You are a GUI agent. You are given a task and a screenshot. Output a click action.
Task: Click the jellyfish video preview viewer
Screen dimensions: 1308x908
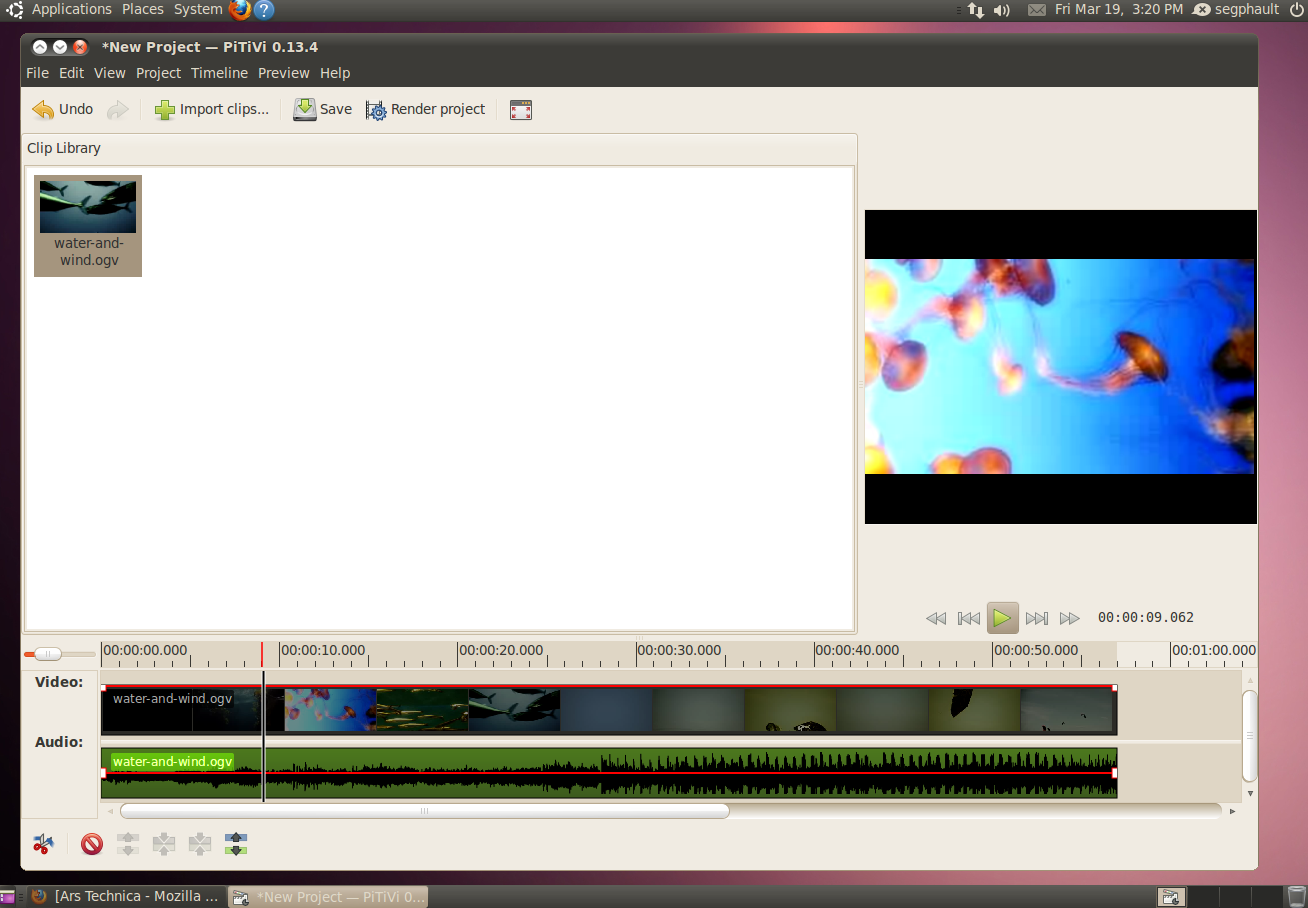pyautogui.click(x=1060, y=366)
